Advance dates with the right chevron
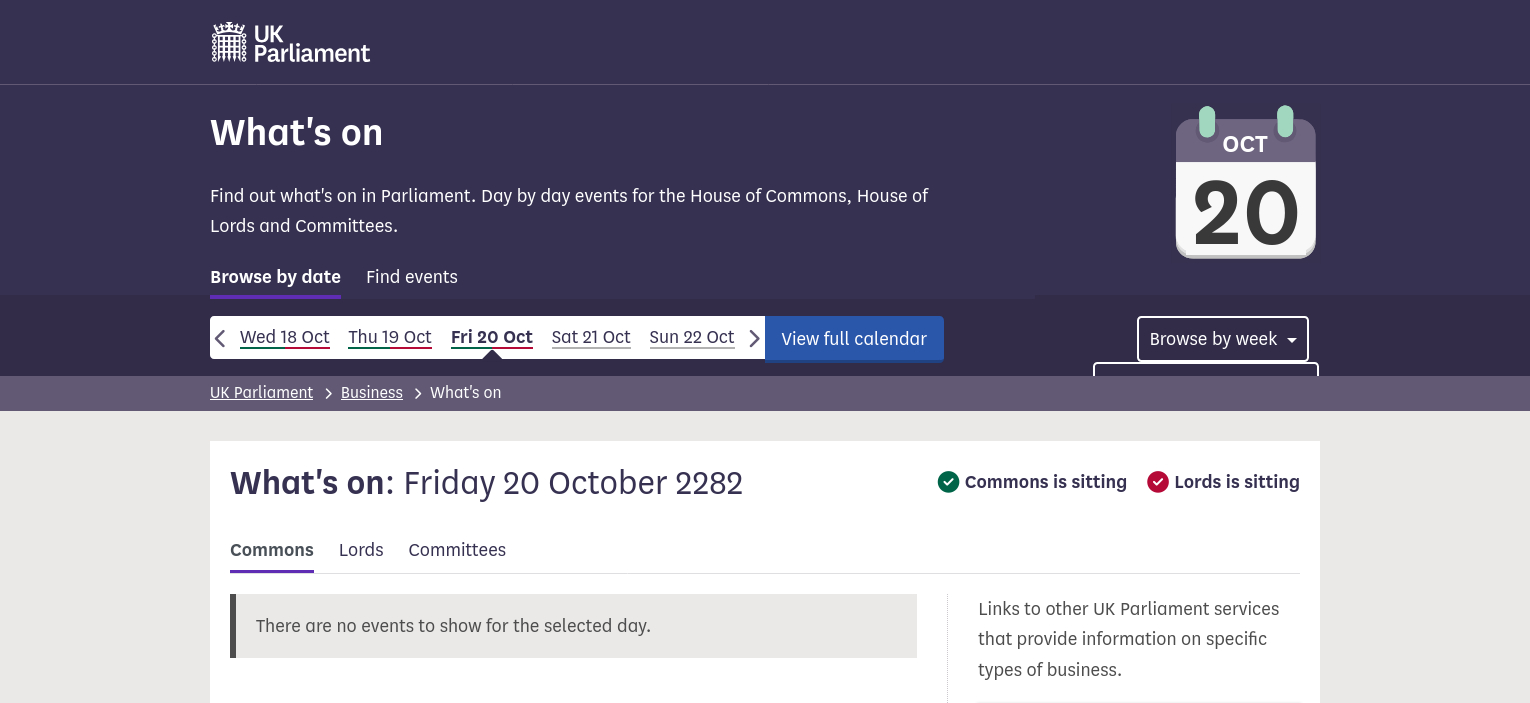Viewport: 1530px width, 703px height. click(754, 338)
